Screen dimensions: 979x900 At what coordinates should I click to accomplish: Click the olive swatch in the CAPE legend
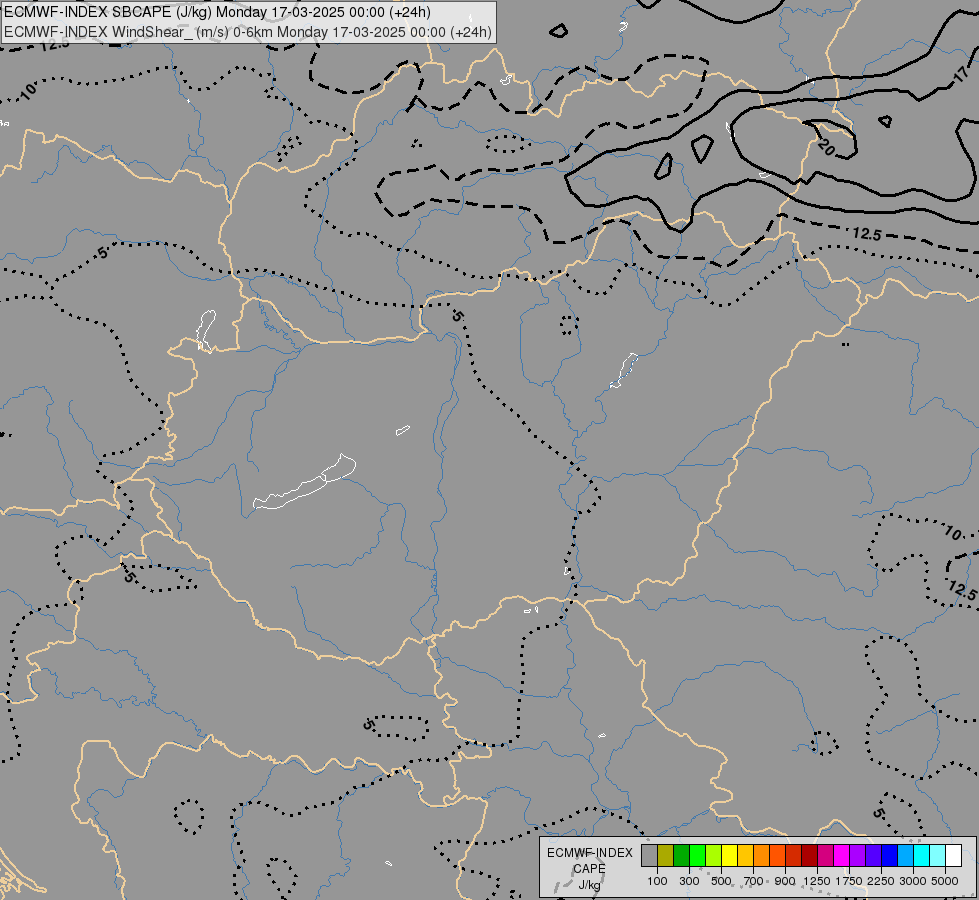665,855
